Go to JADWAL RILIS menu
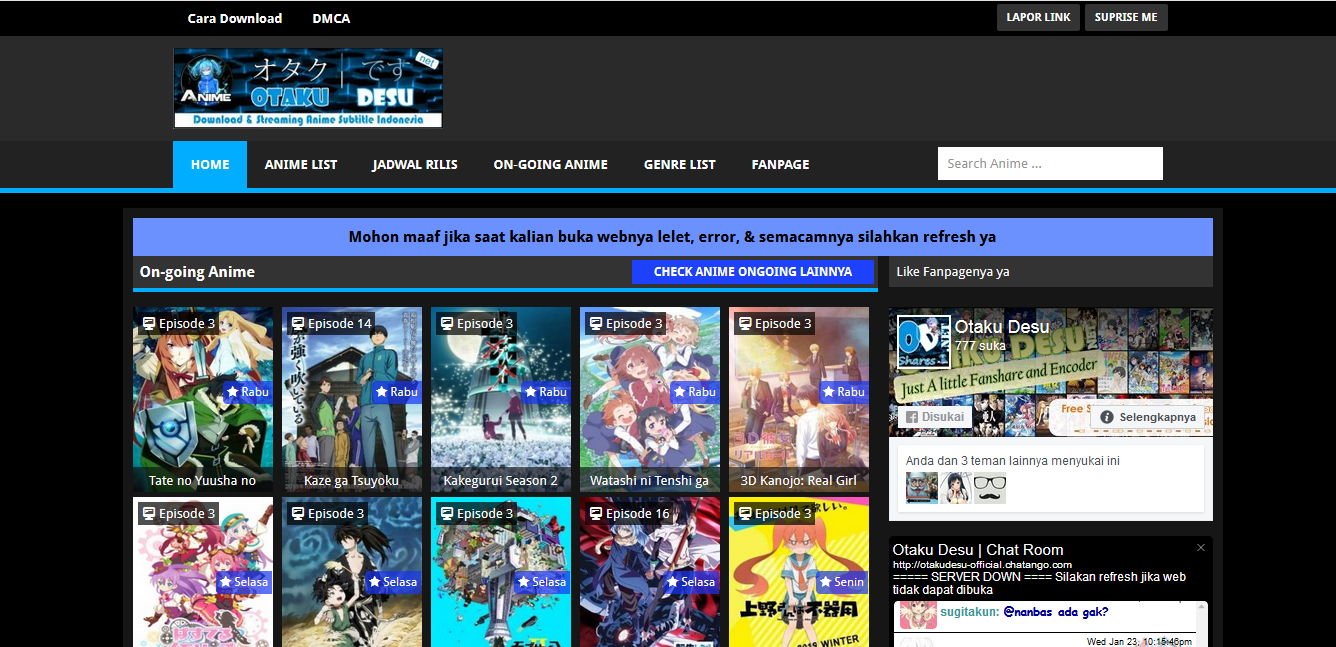Viewport: 1336px width, 647px height. (x=415, y=164)
